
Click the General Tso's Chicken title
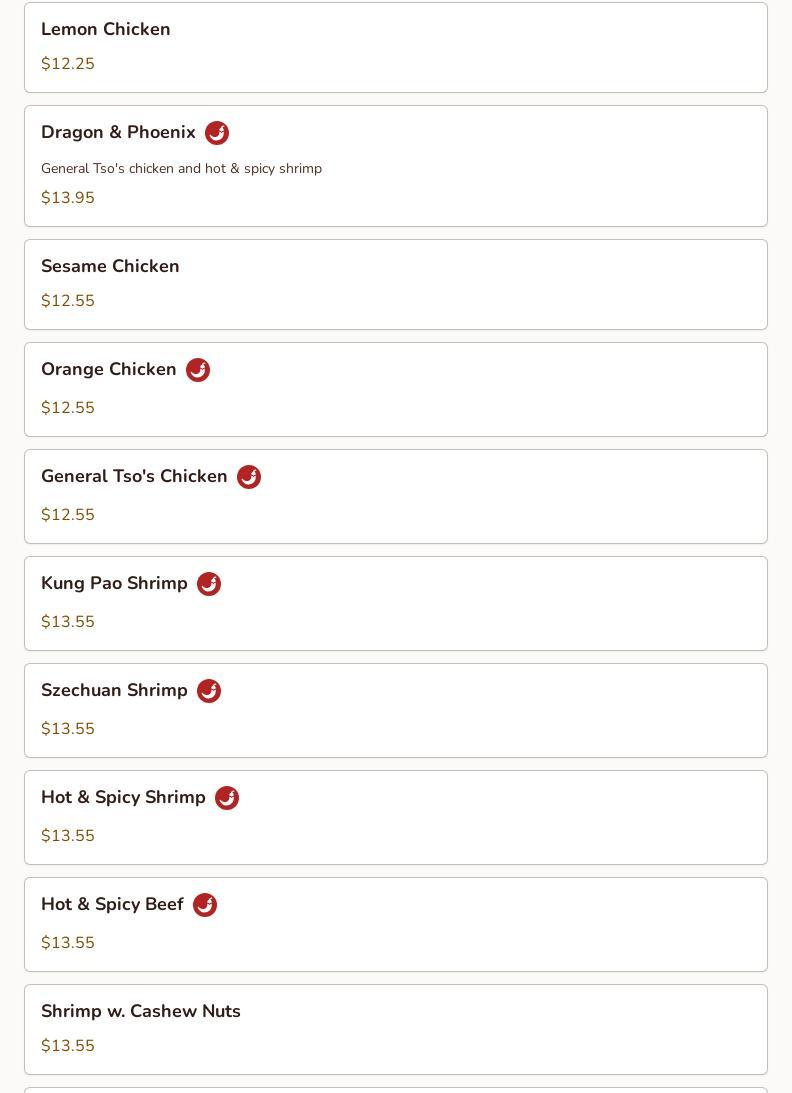135,476
